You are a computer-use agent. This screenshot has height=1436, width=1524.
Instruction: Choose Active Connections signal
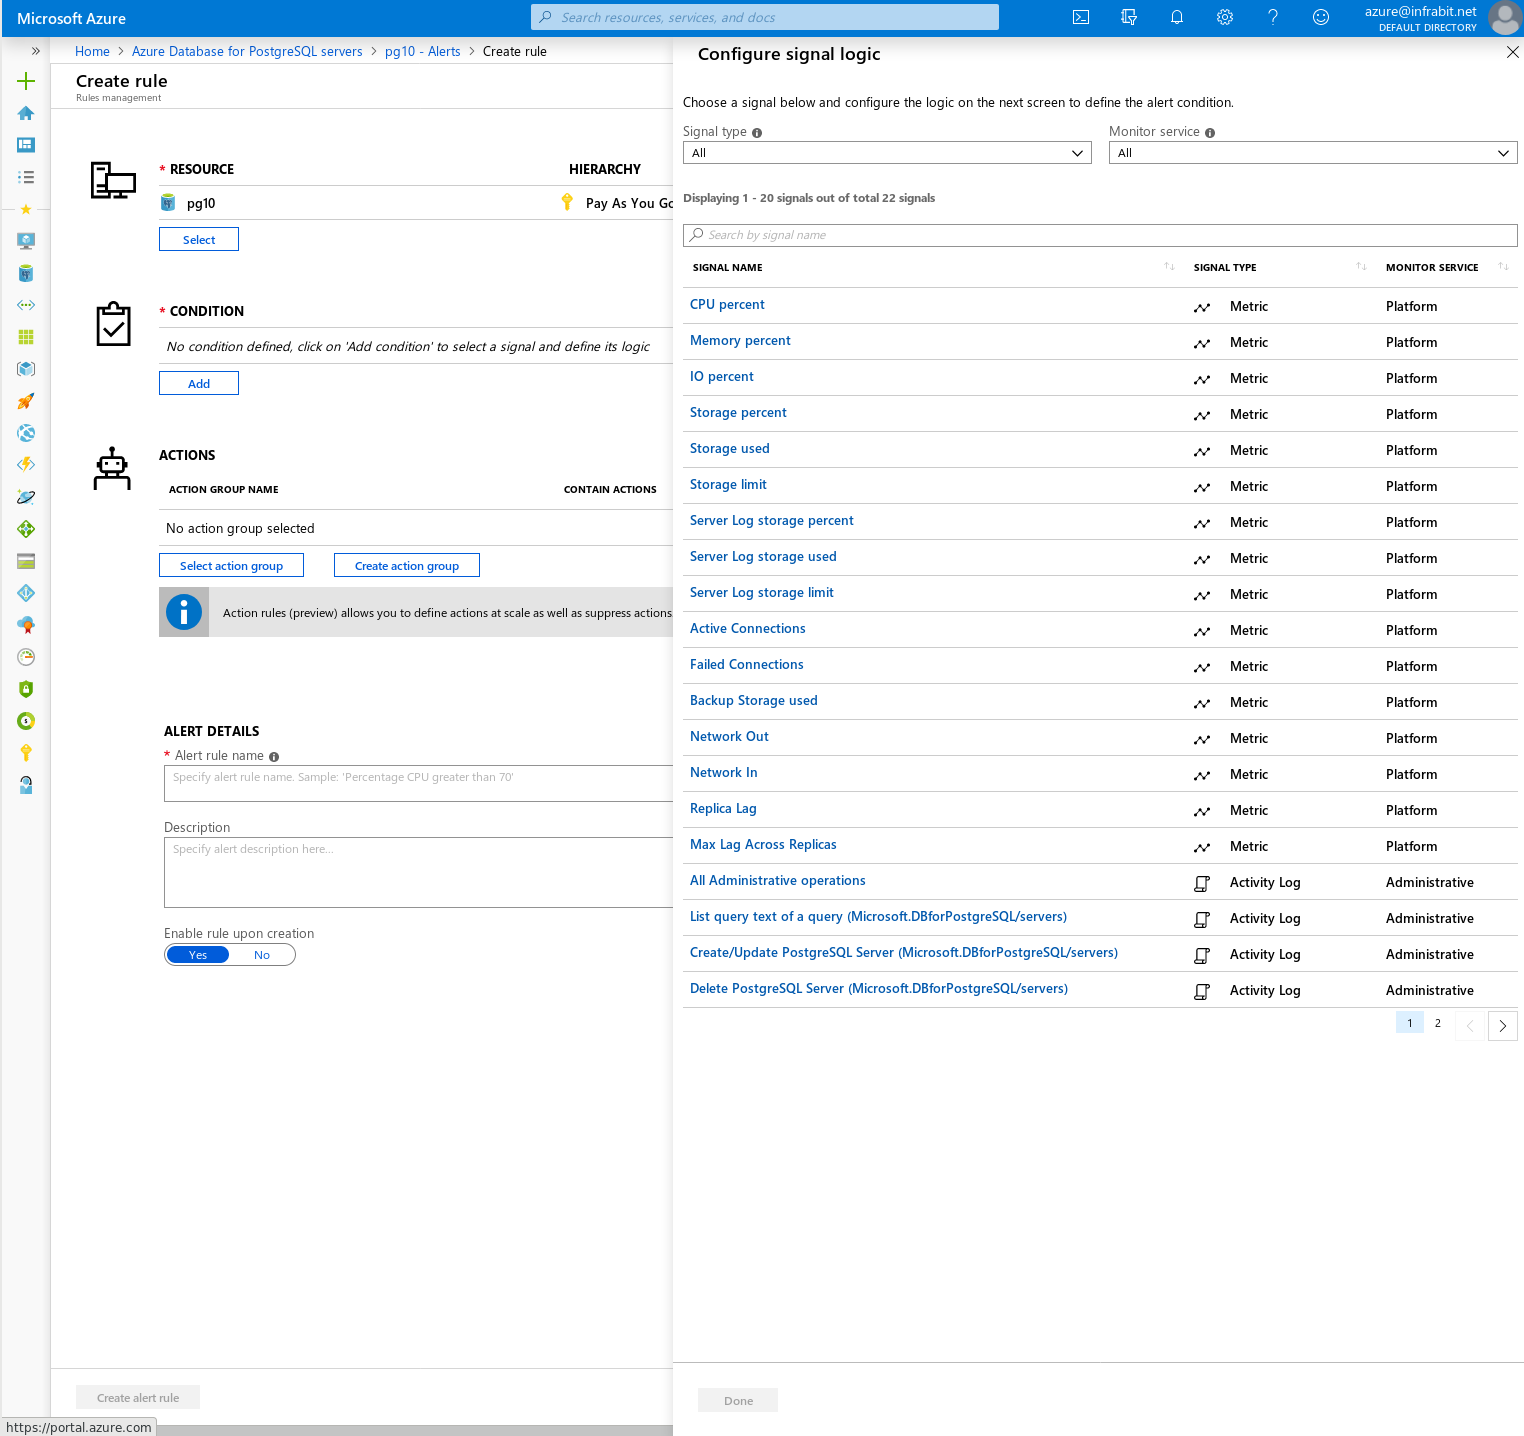click(x=748, y=629)
